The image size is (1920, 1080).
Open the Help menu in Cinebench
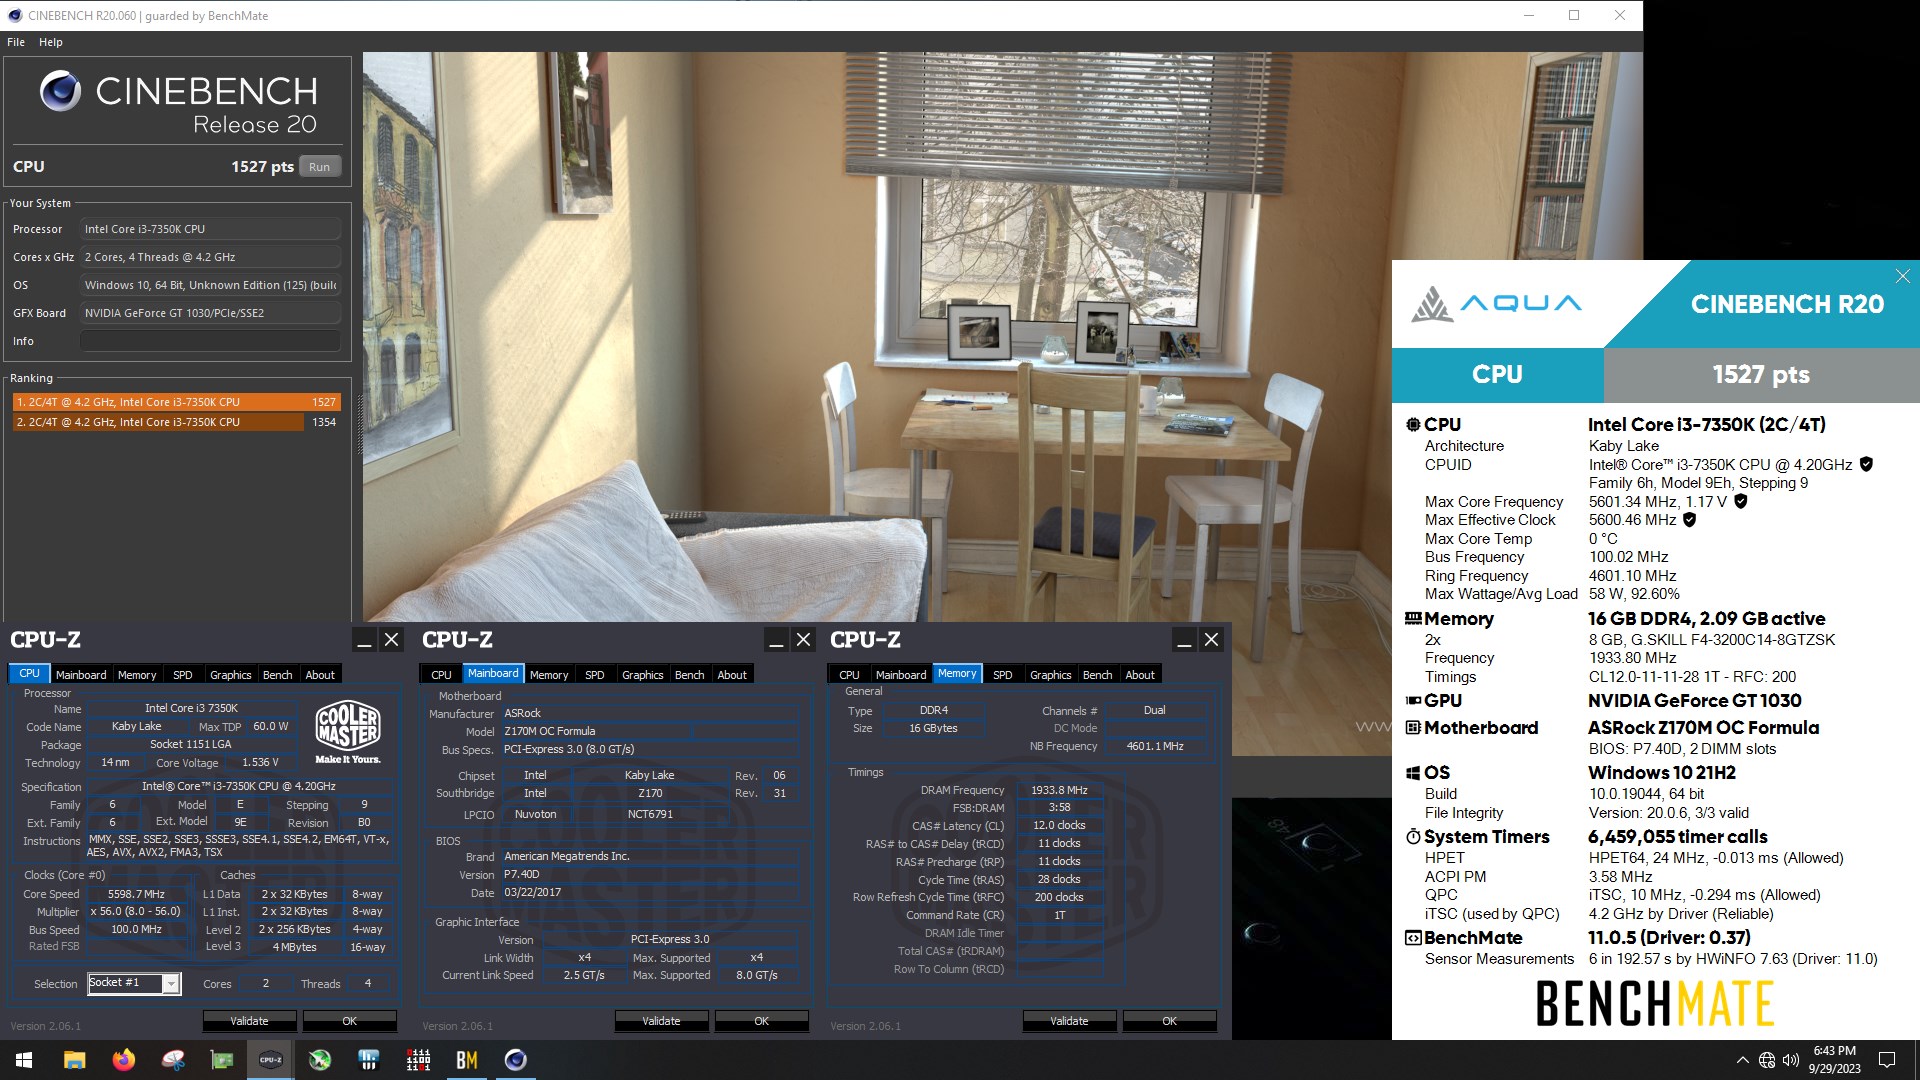(x=51, y=42)
